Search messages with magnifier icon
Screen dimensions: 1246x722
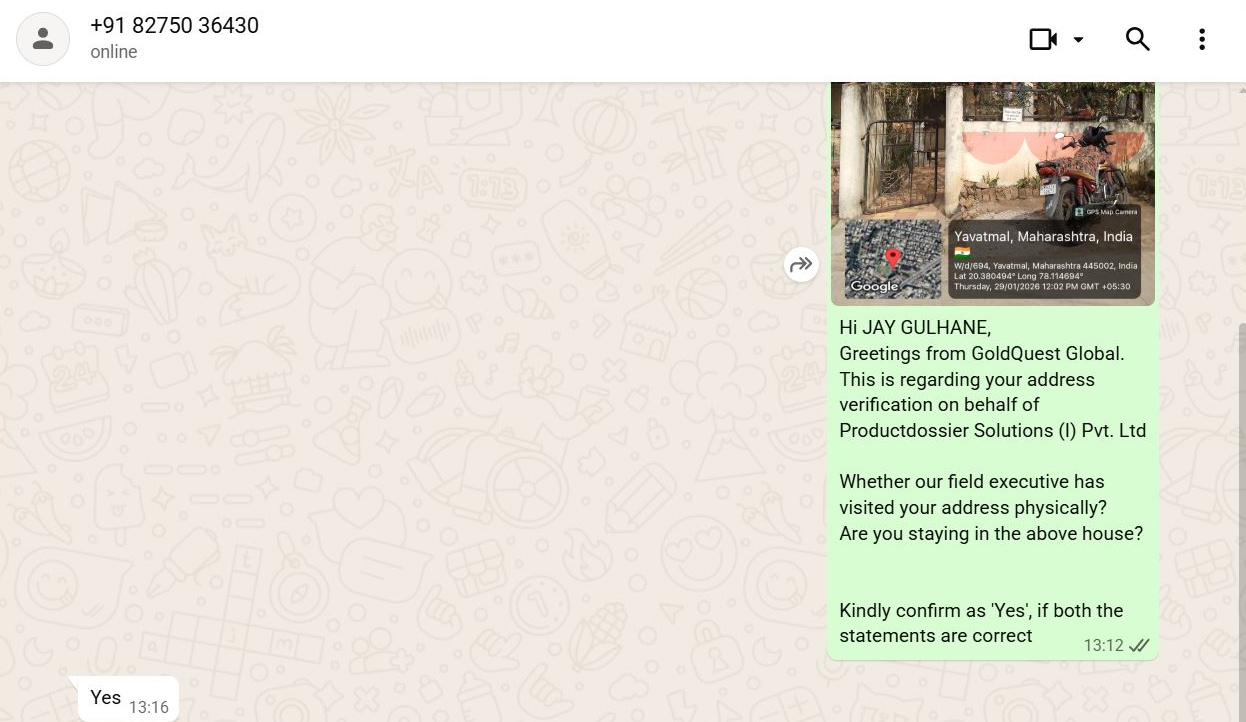coord(1138,39)
